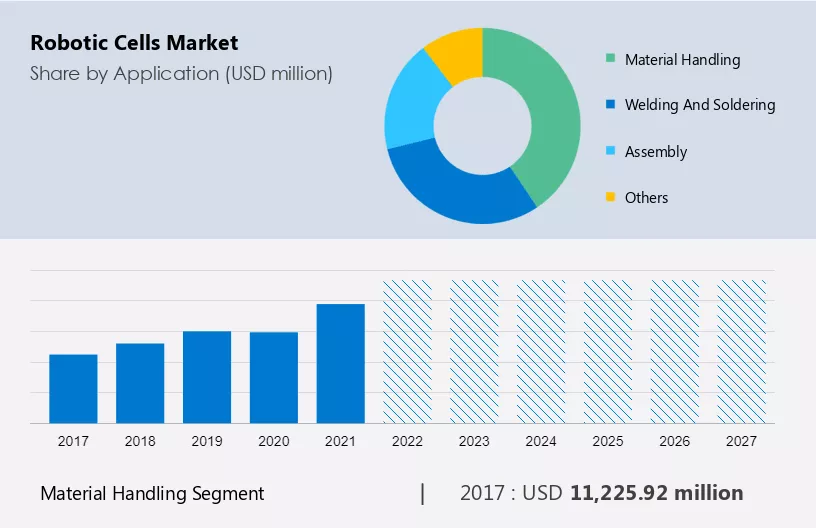
Task: Click the Material Handling Segment caption
Action: tap(152, 494)
